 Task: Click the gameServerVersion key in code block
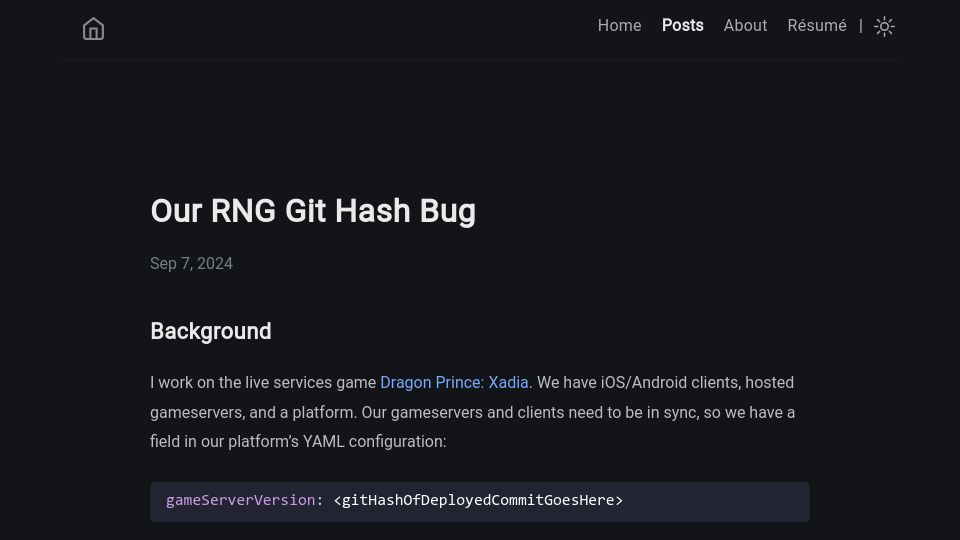point(241,500)
